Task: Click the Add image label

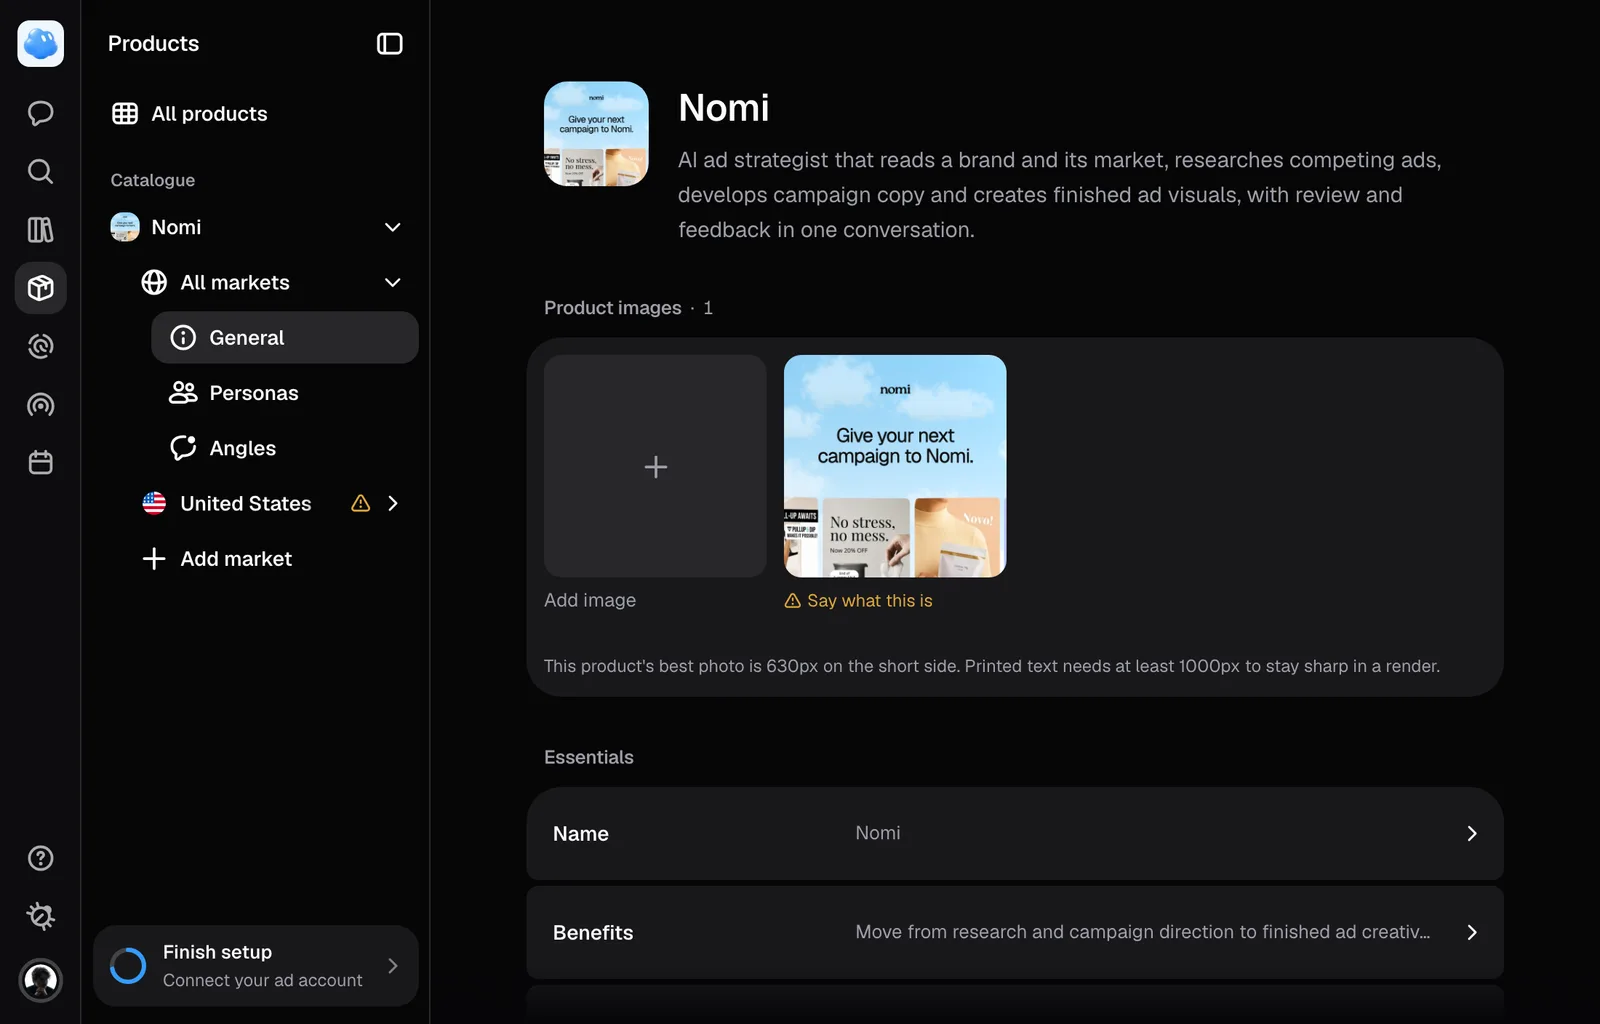Action: point(590,600)
